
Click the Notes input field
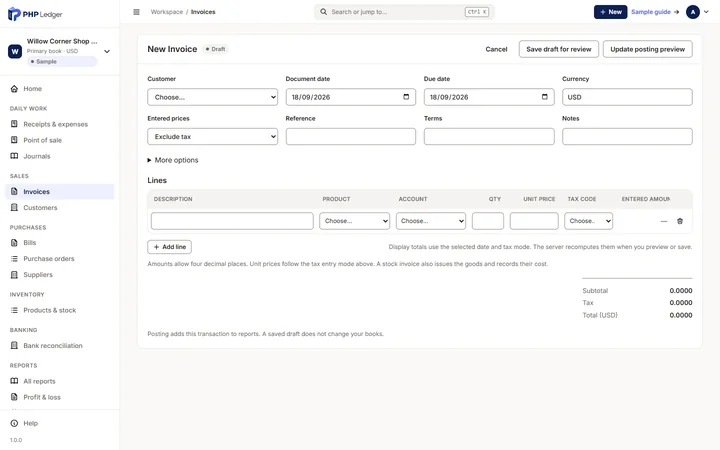[x=627, y=137]
